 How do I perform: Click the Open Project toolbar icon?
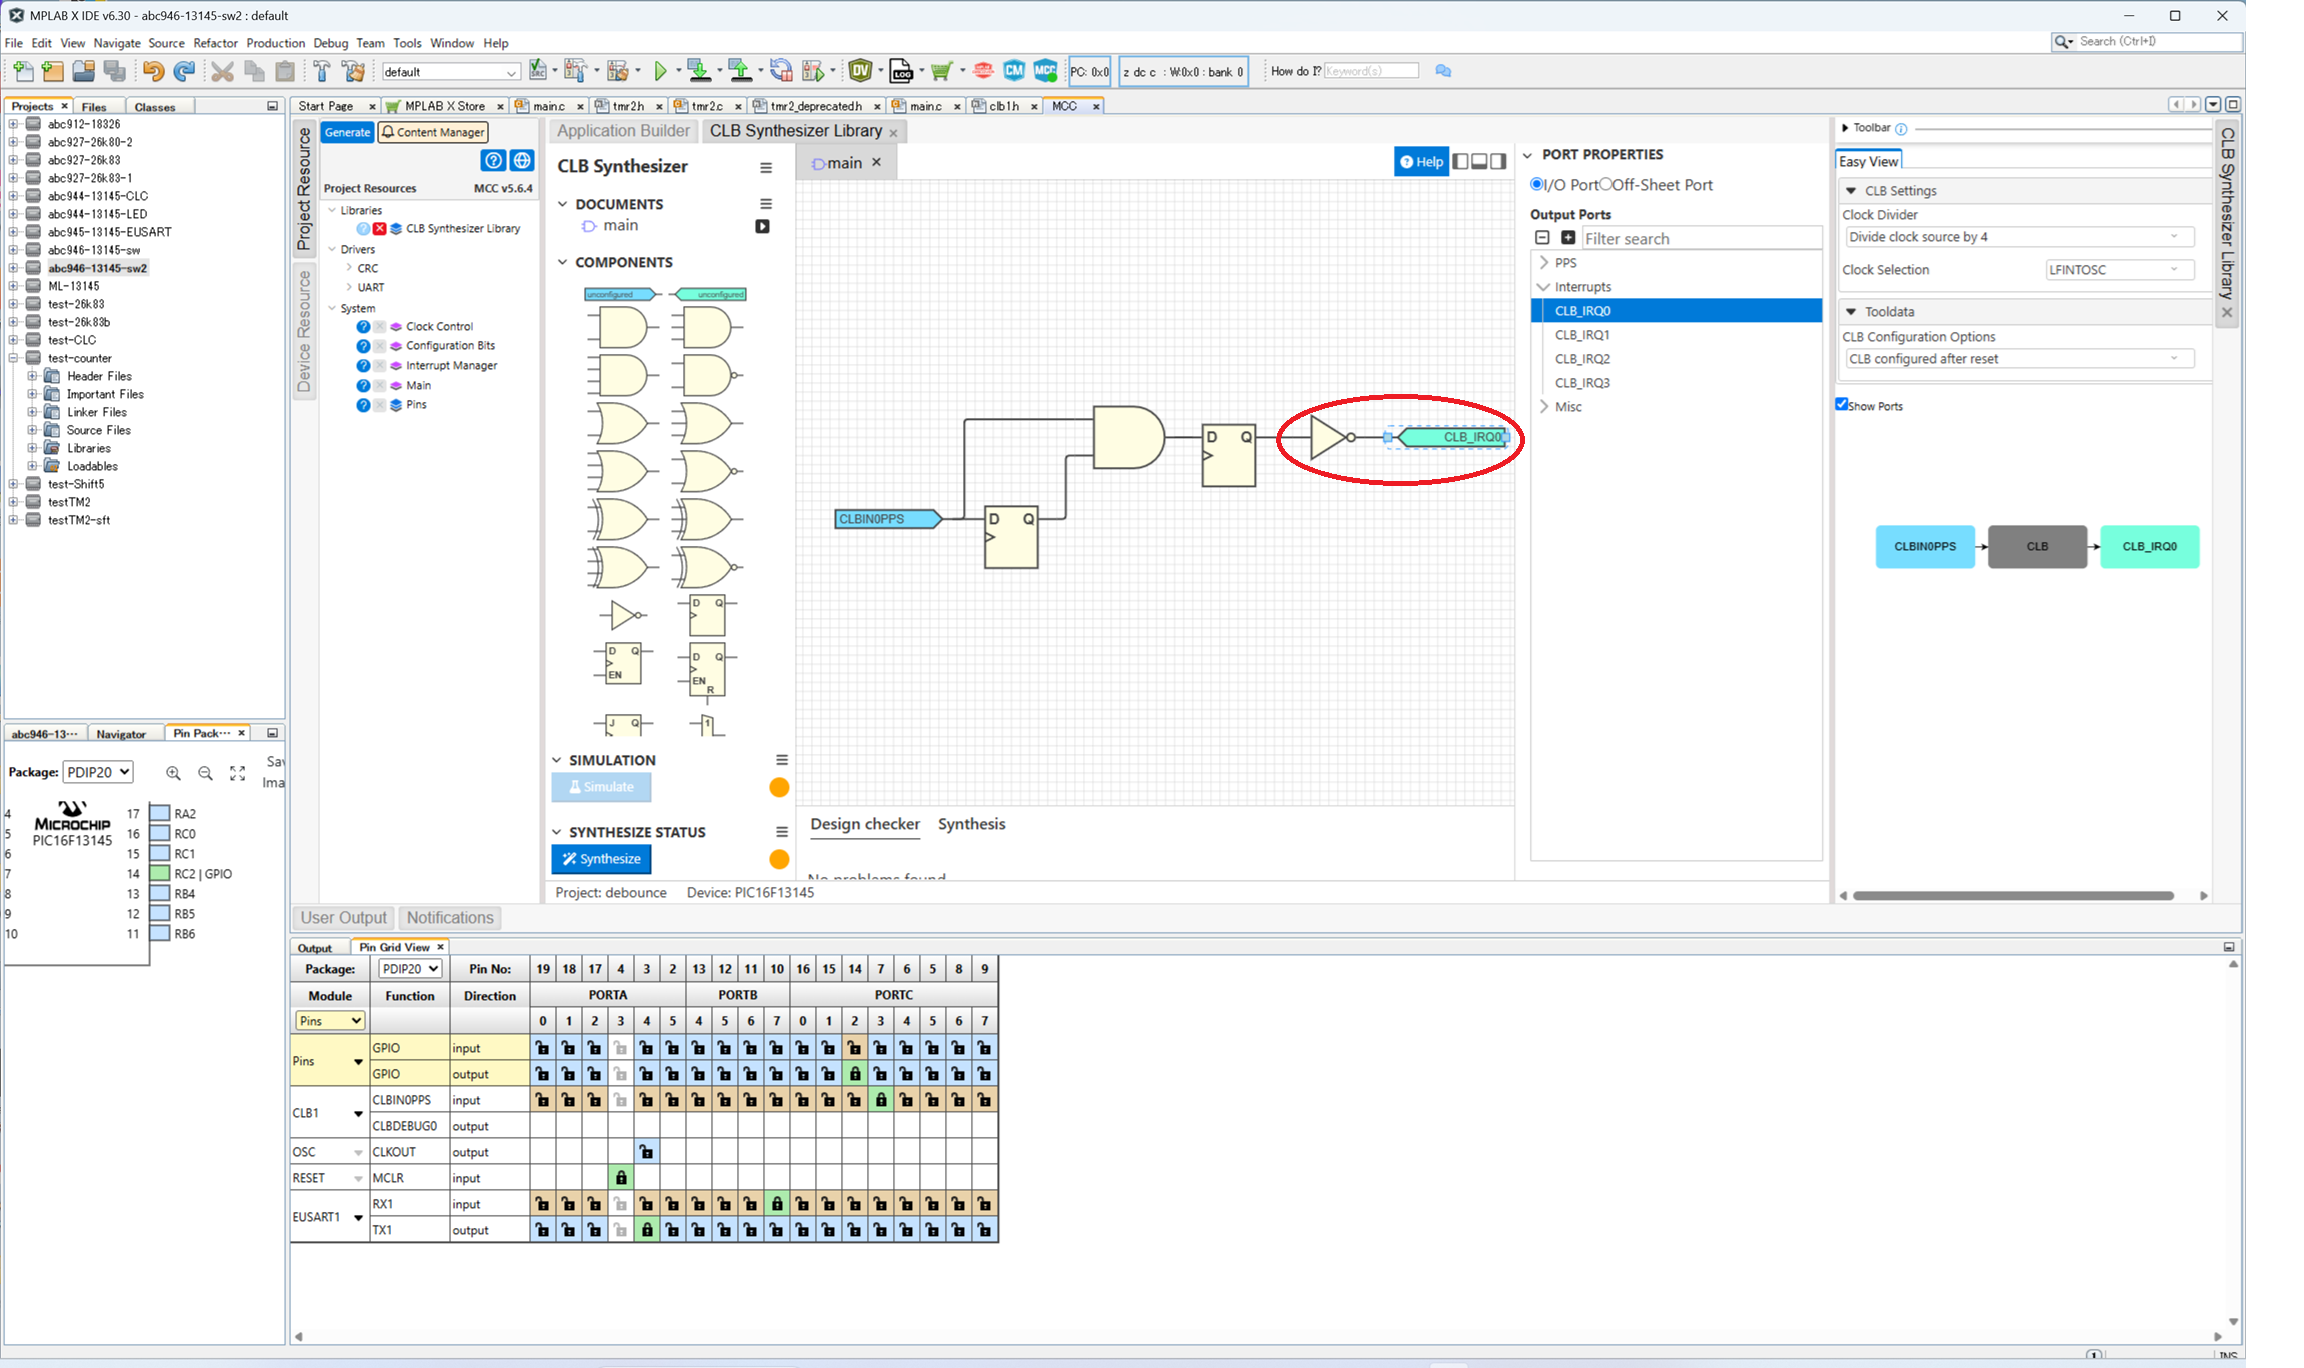point(84,71)
